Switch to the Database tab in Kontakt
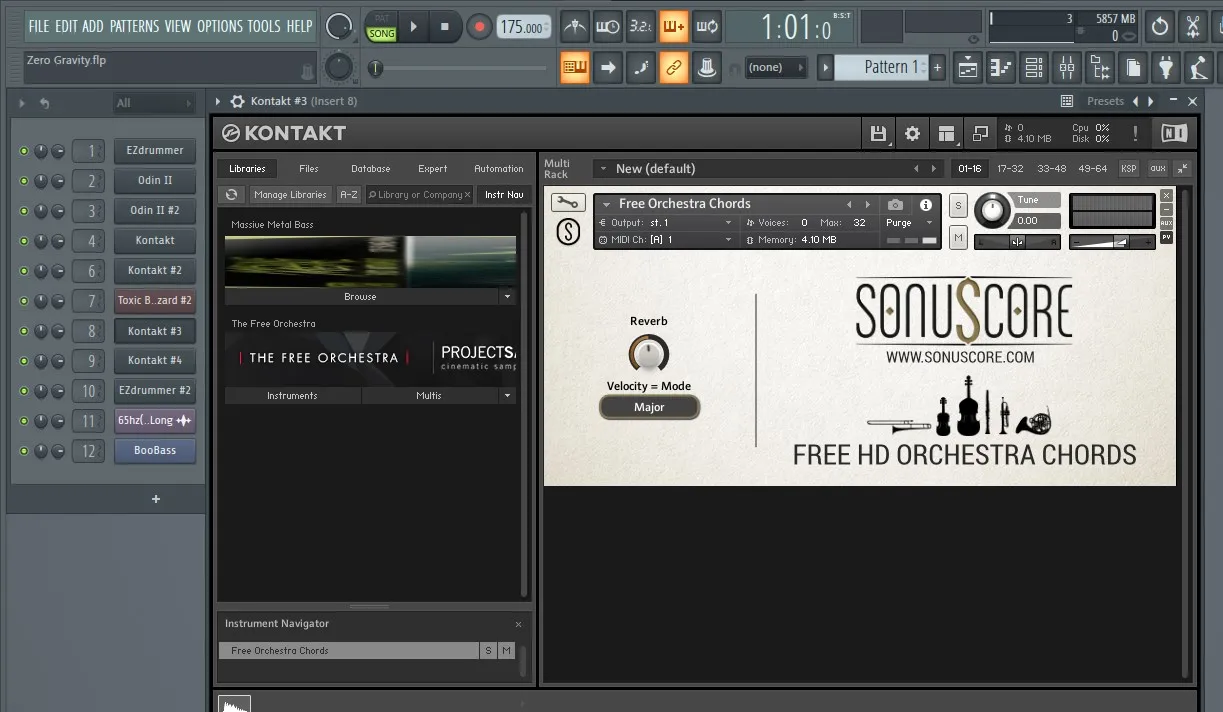Screen dimensions: 1223x712 point(370,169)
